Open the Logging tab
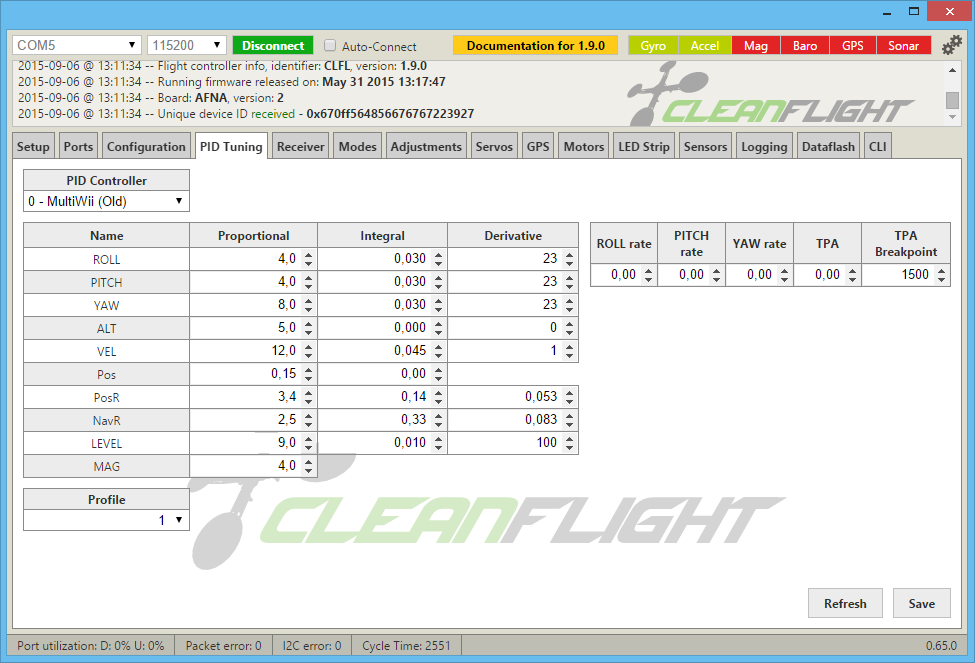 [x=764, y=147]
